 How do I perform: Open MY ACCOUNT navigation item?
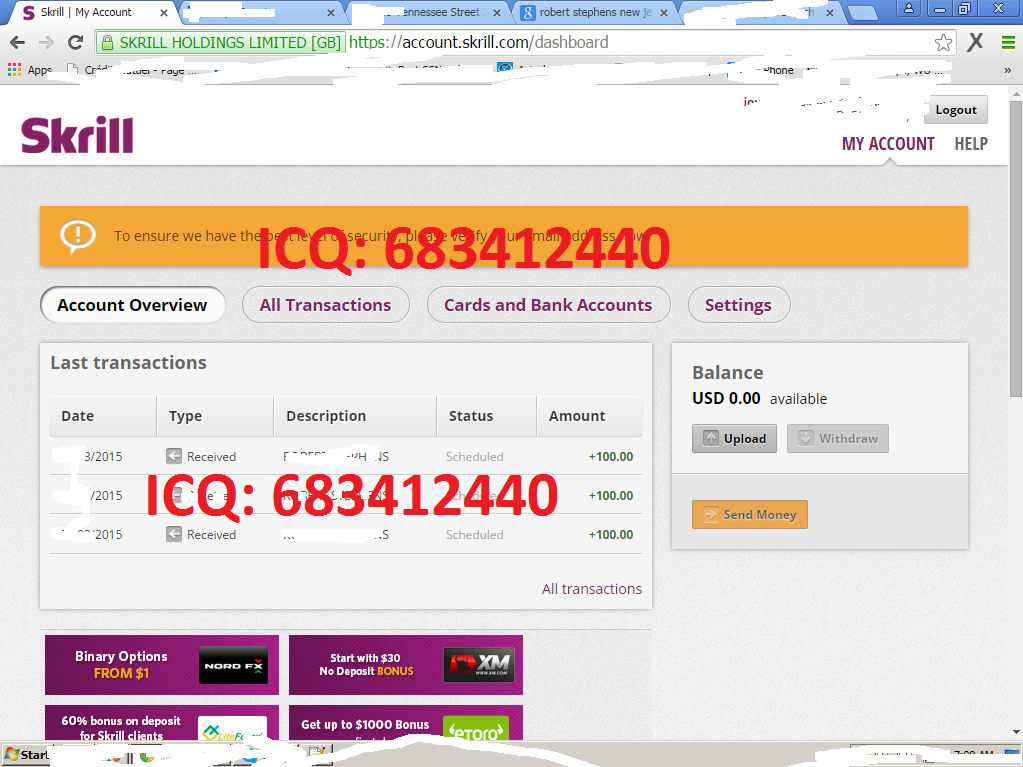pyautogui.click(x=888, y=143)
